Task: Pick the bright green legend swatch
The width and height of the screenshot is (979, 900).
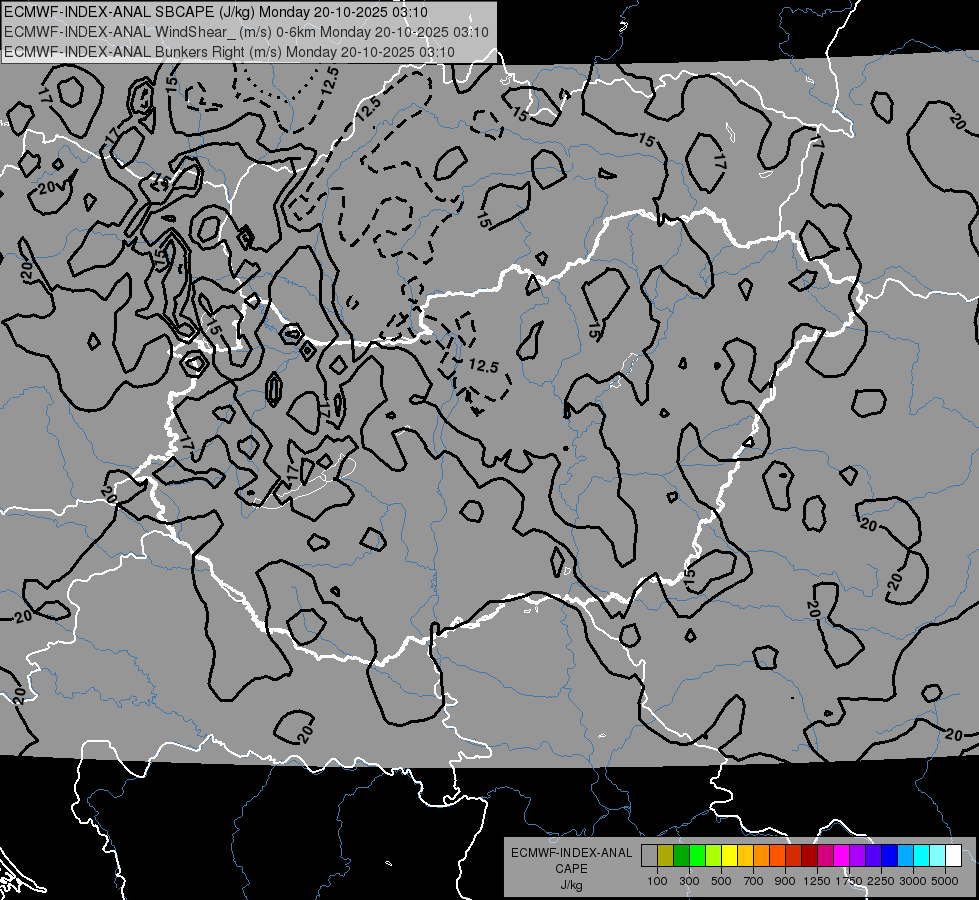Action: pyautogui.click(x=697, y=856)
